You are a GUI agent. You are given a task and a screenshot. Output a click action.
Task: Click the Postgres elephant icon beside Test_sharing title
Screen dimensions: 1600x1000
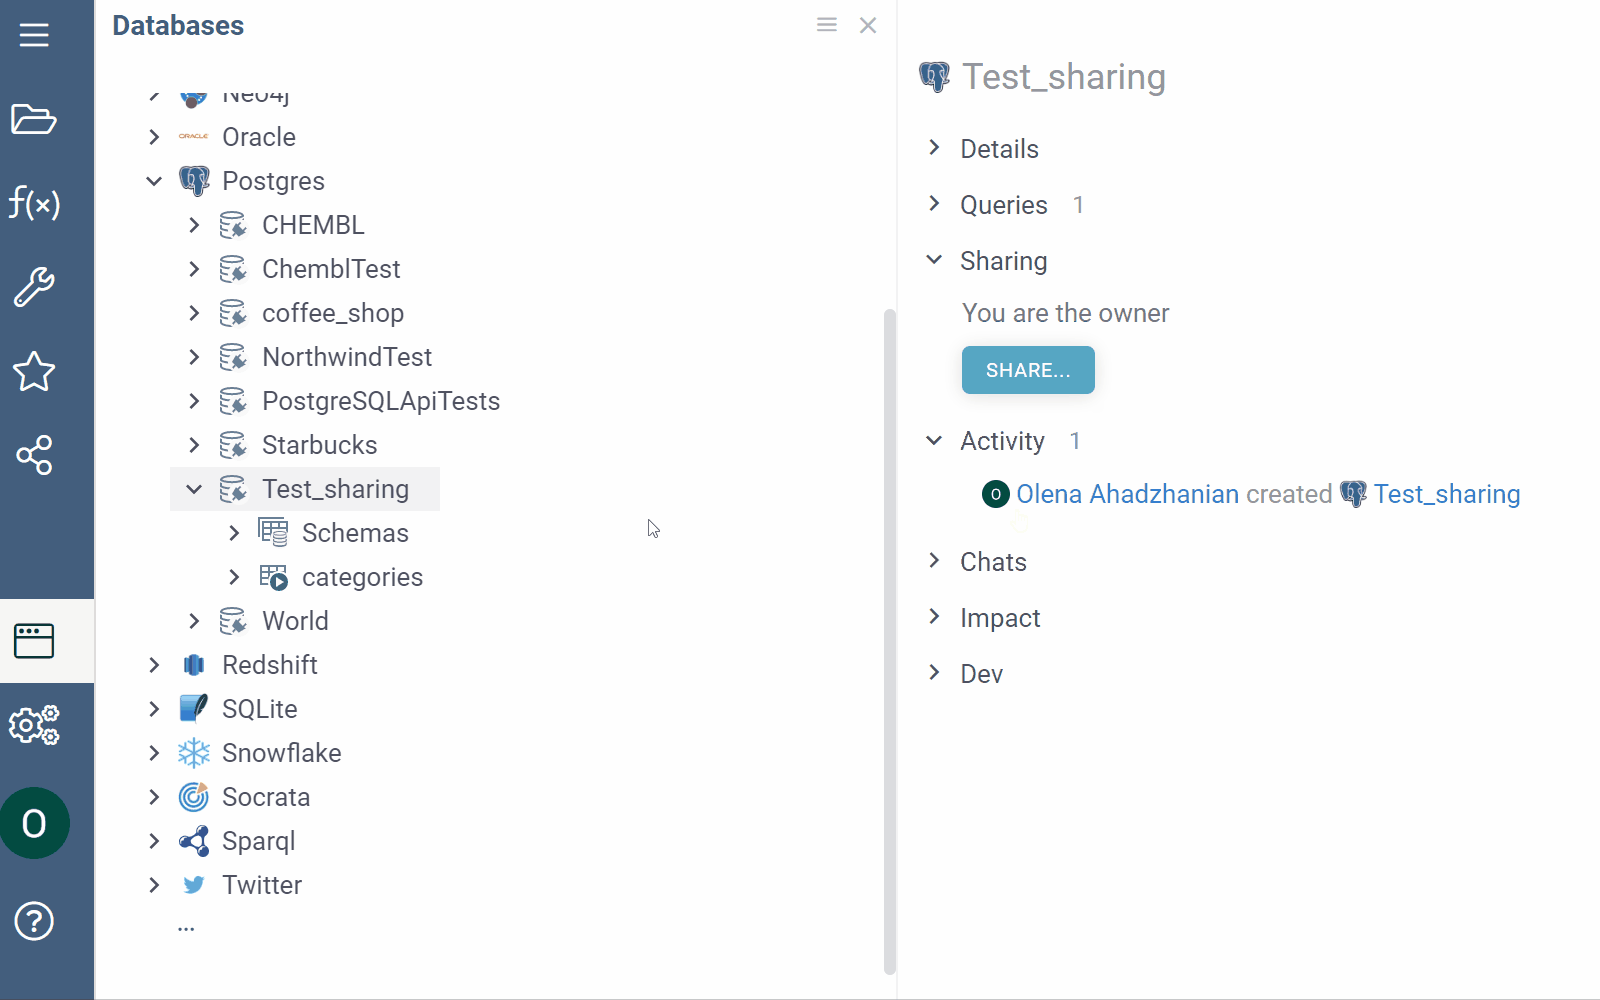934,76
